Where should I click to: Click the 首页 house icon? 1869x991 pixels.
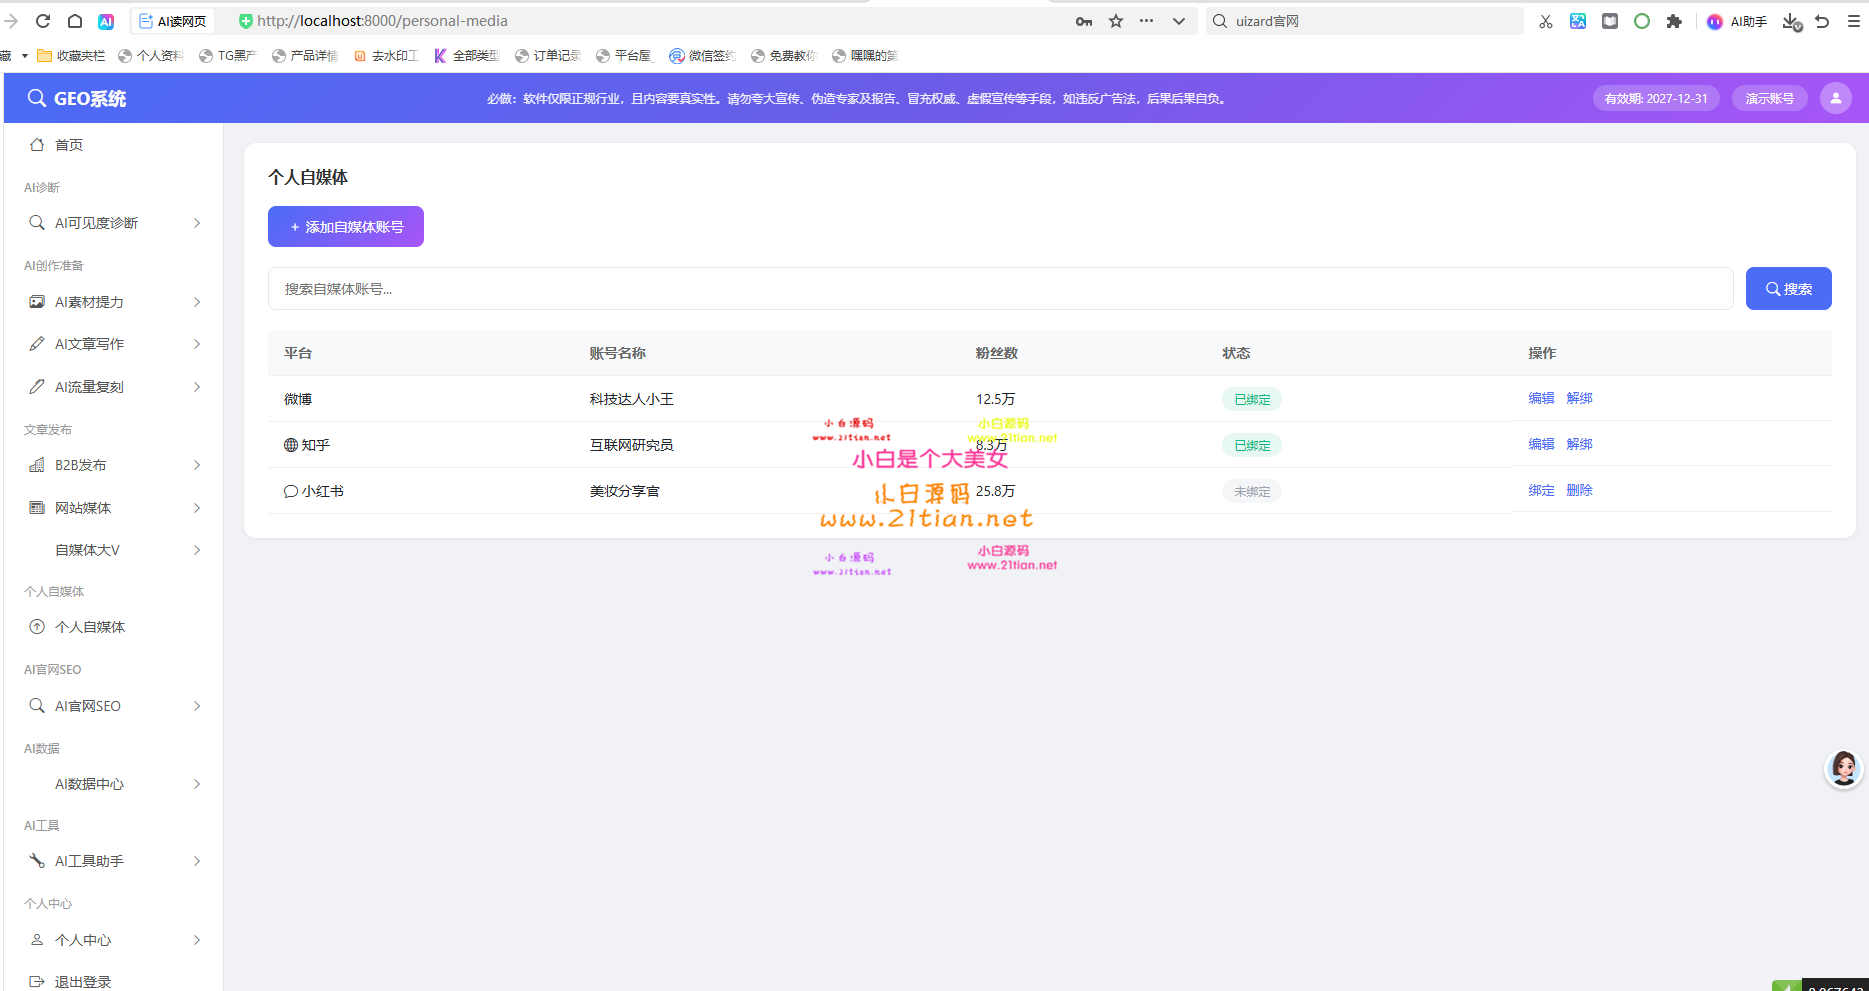[x=37, y=145]
